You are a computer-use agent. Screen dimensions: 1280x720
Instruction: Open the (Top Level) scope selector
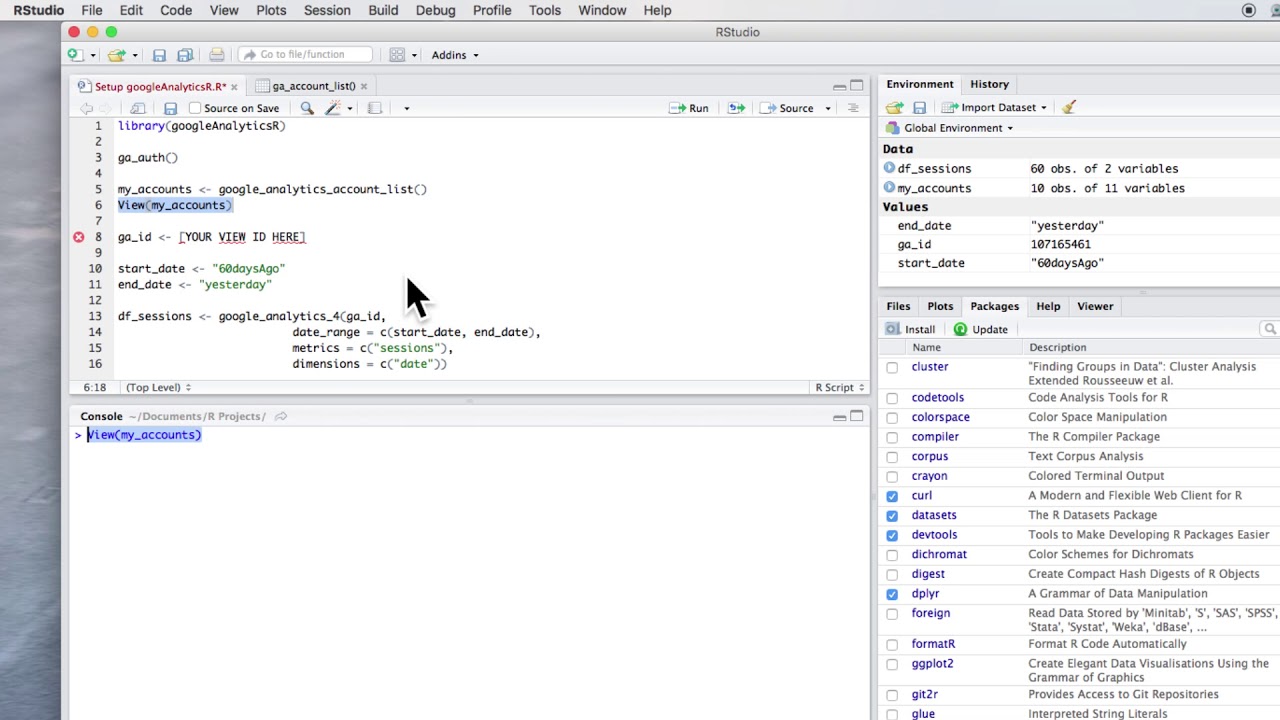pyautogui.click(x=158, y=387)
